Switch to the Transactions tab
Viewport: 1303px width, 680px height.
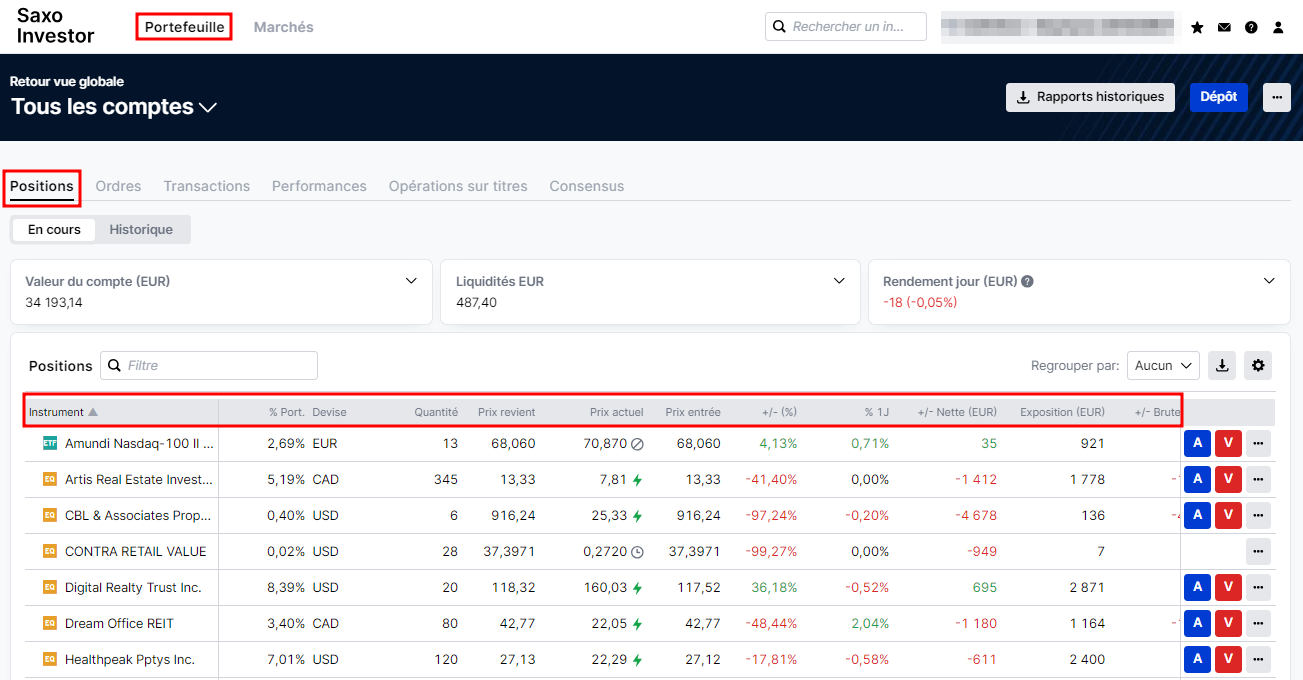pyautogui.click(x=207, y=186)
